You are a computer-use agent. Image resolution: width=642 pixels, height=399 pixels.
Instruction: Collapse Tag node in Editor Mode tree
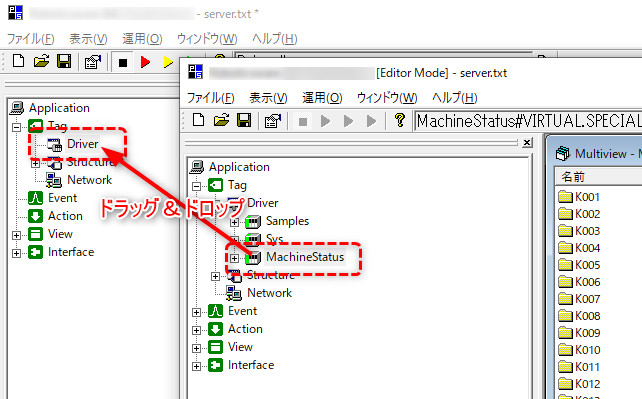click(x=197, y=186)
